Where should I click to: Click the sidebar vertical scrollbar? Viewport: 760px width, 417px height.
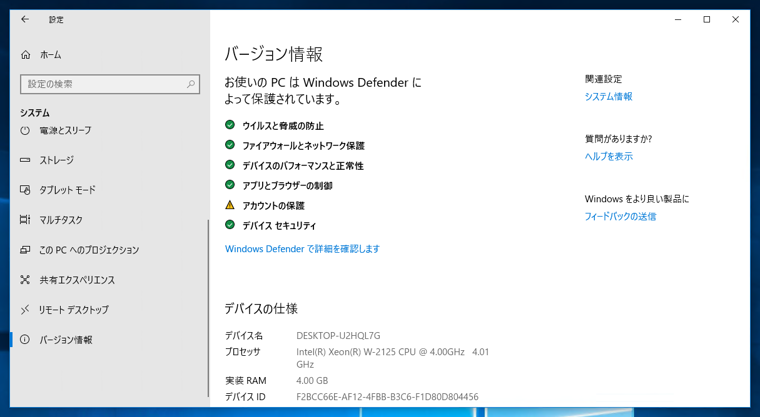pos(208,308)
